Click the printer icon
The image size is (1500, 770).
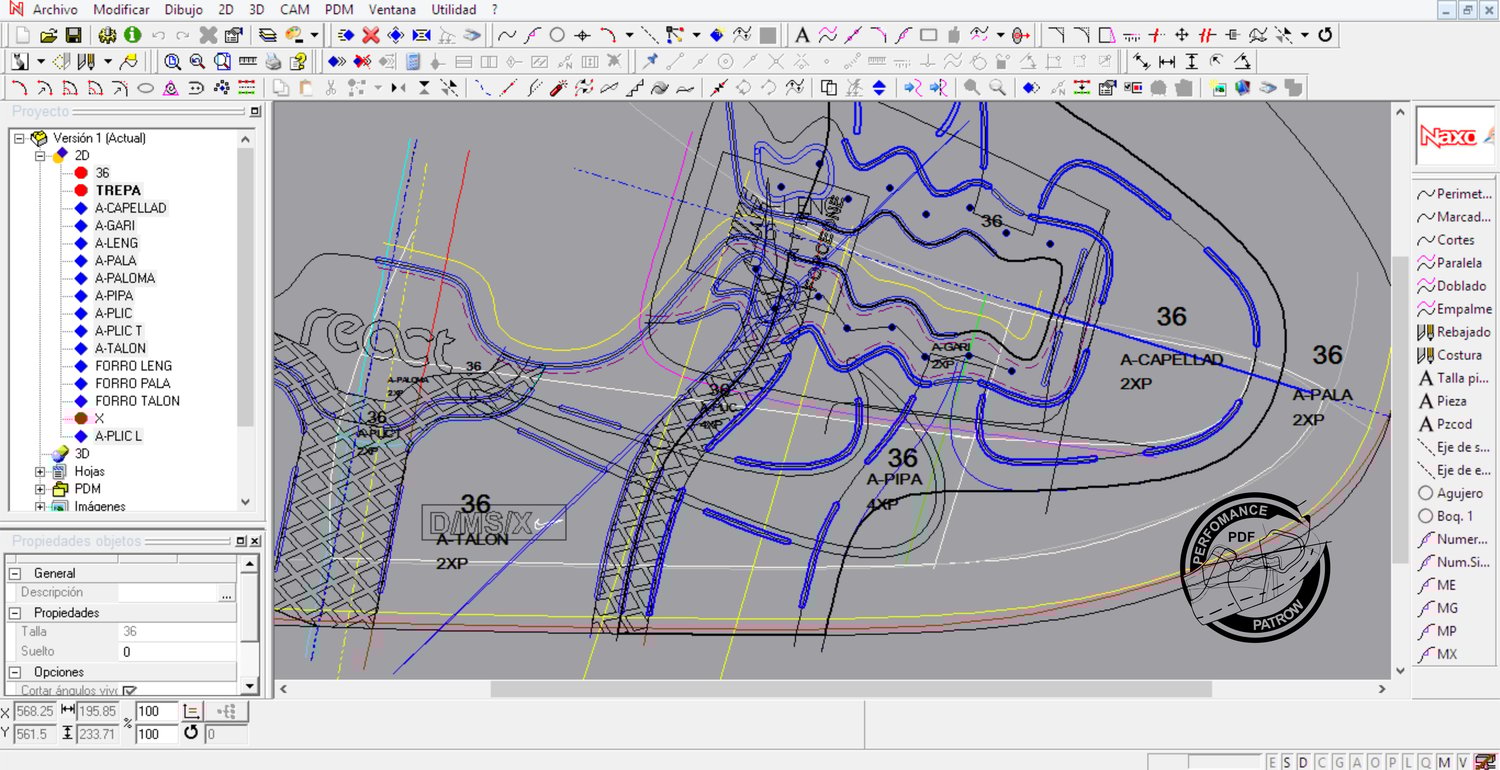pos(273,62)
